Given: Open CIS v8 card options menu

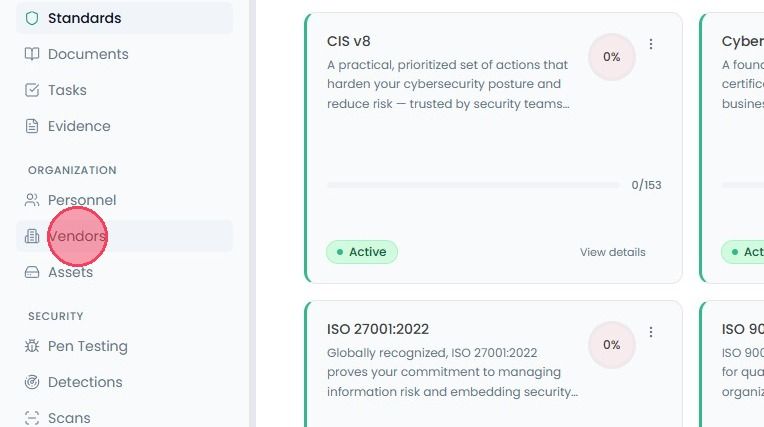Looking at the screenshot, I should (x=651, y=44).
